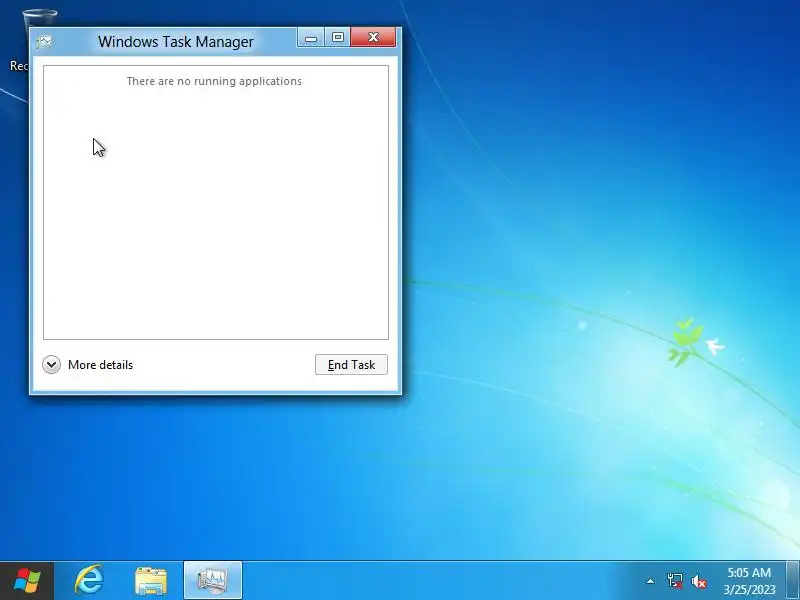Open the Start menu
800x600 pixels.
27,581
